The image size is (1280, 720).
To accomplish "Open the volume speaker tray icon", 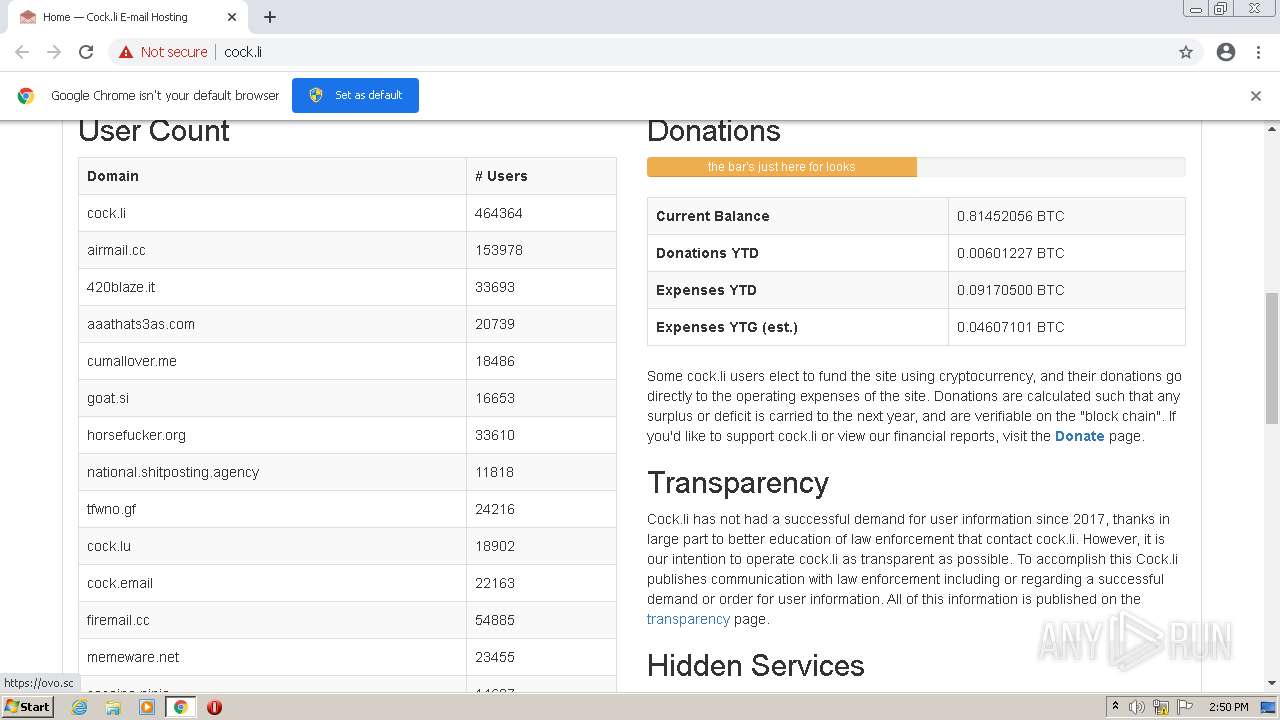I will (x=1137, y=707).
